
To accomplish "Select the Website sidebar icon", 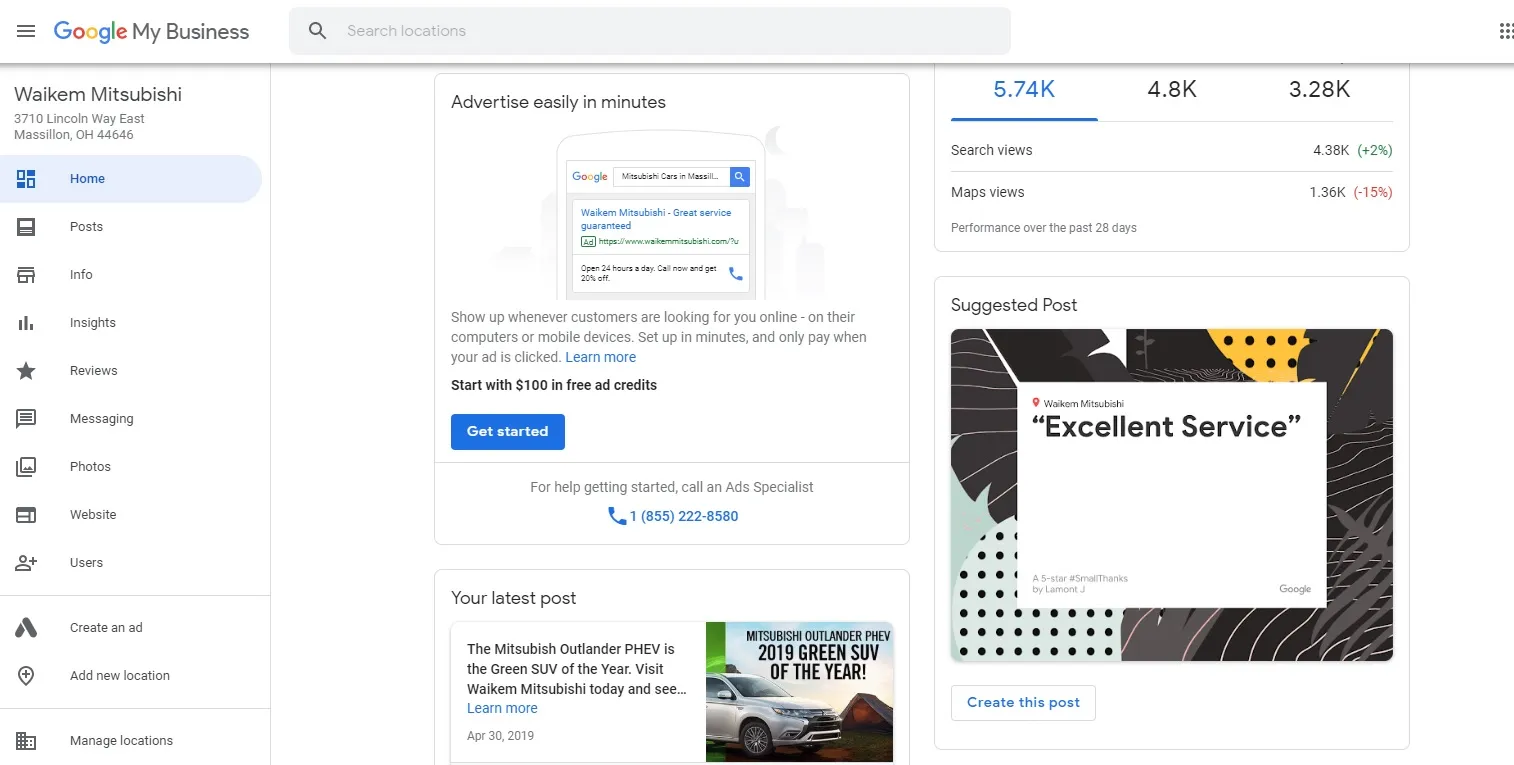I will coord(26,514).
